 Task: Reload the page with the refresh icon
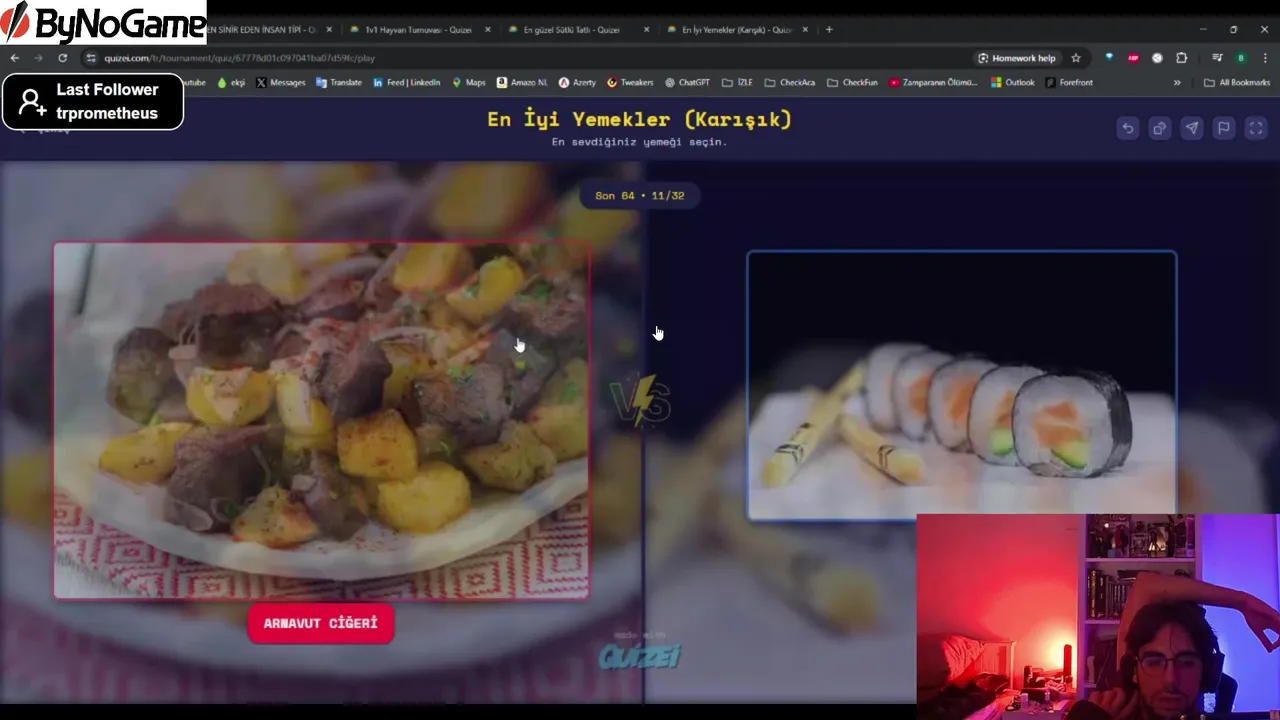point(62,58)
